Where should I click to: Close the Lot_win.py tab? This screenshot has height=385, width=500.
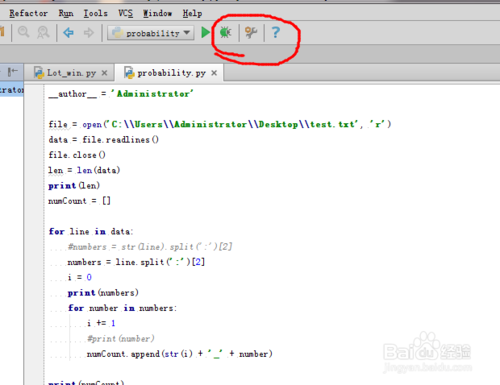(x=104, y=73)
